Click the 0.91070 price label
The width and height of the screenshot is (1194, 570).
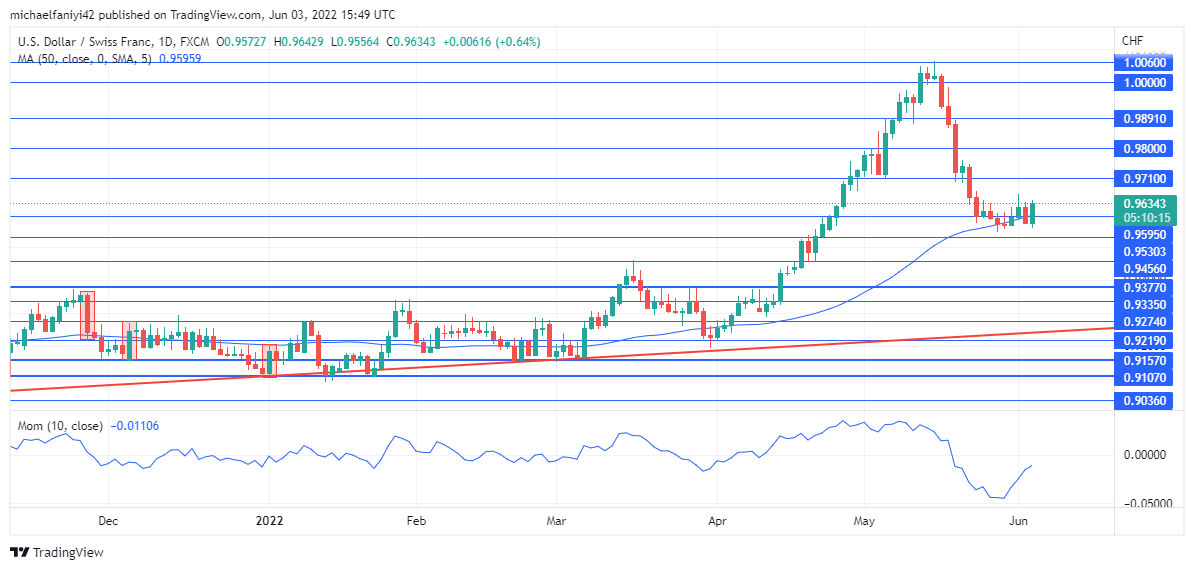[1146, 376]
